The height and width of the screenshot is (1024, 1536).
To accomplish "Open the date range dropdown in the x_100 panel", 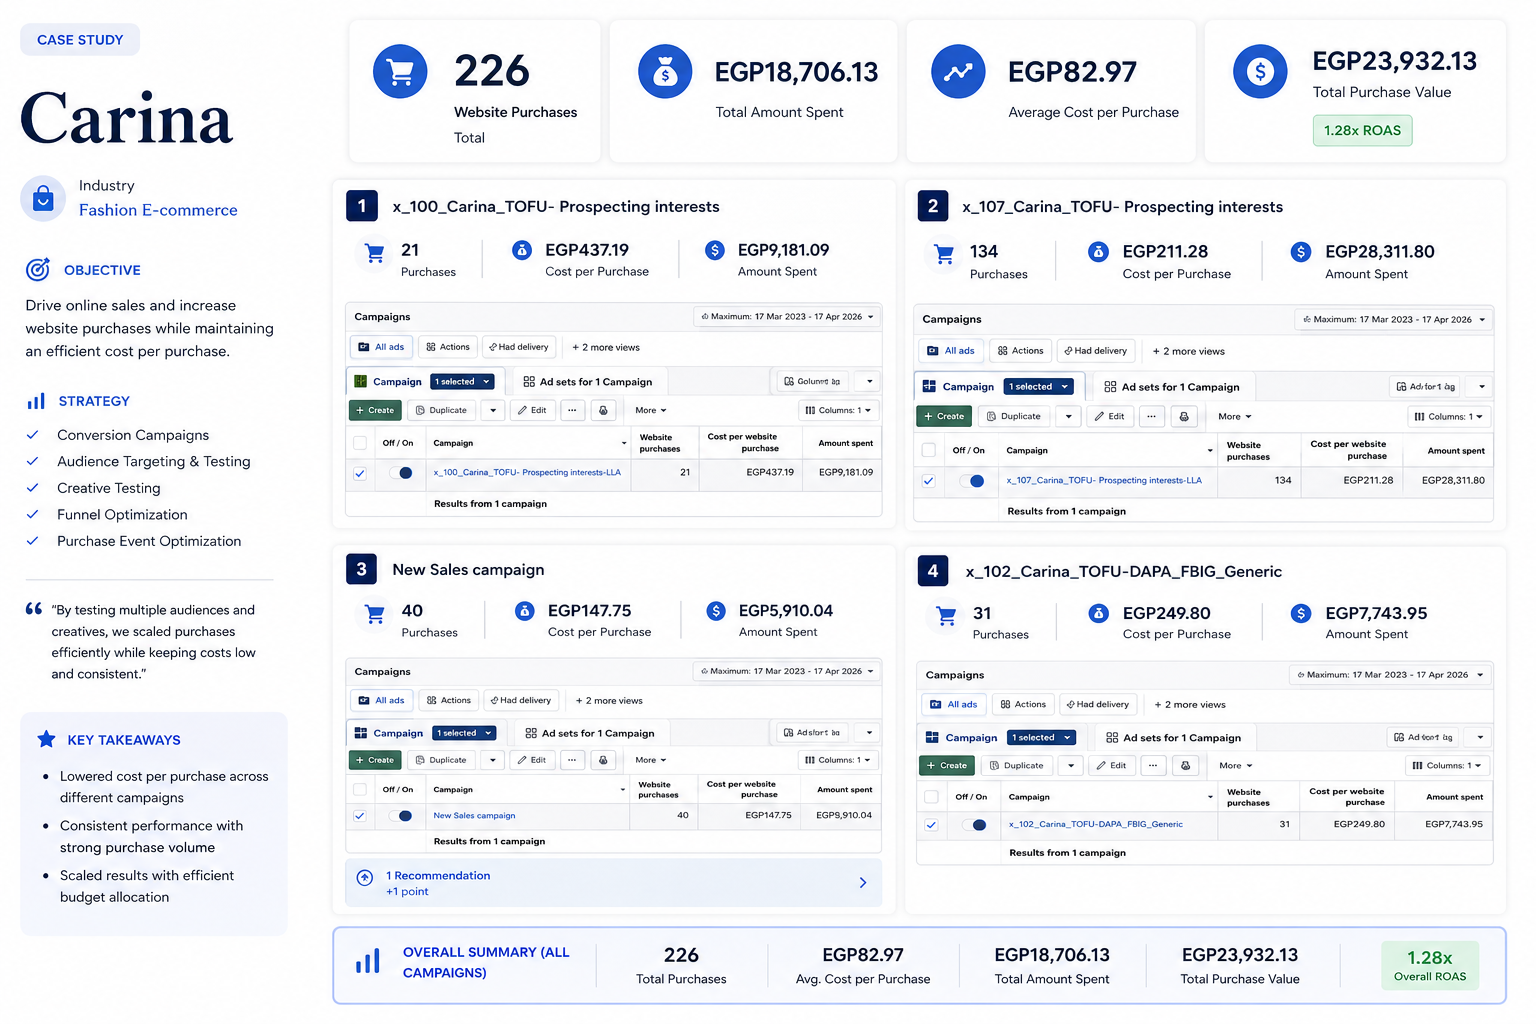I will click(x=787, y=317).
